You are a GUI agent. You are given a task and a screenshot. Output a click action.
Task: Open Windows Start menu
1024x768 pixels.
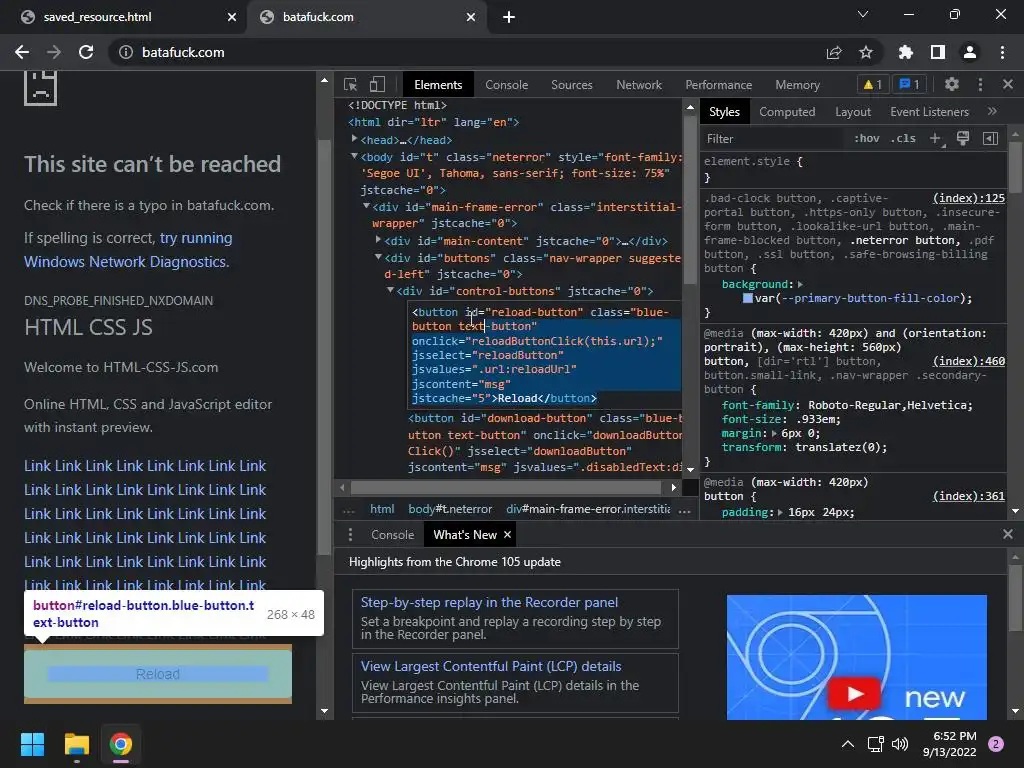click(x=32, y=744)
